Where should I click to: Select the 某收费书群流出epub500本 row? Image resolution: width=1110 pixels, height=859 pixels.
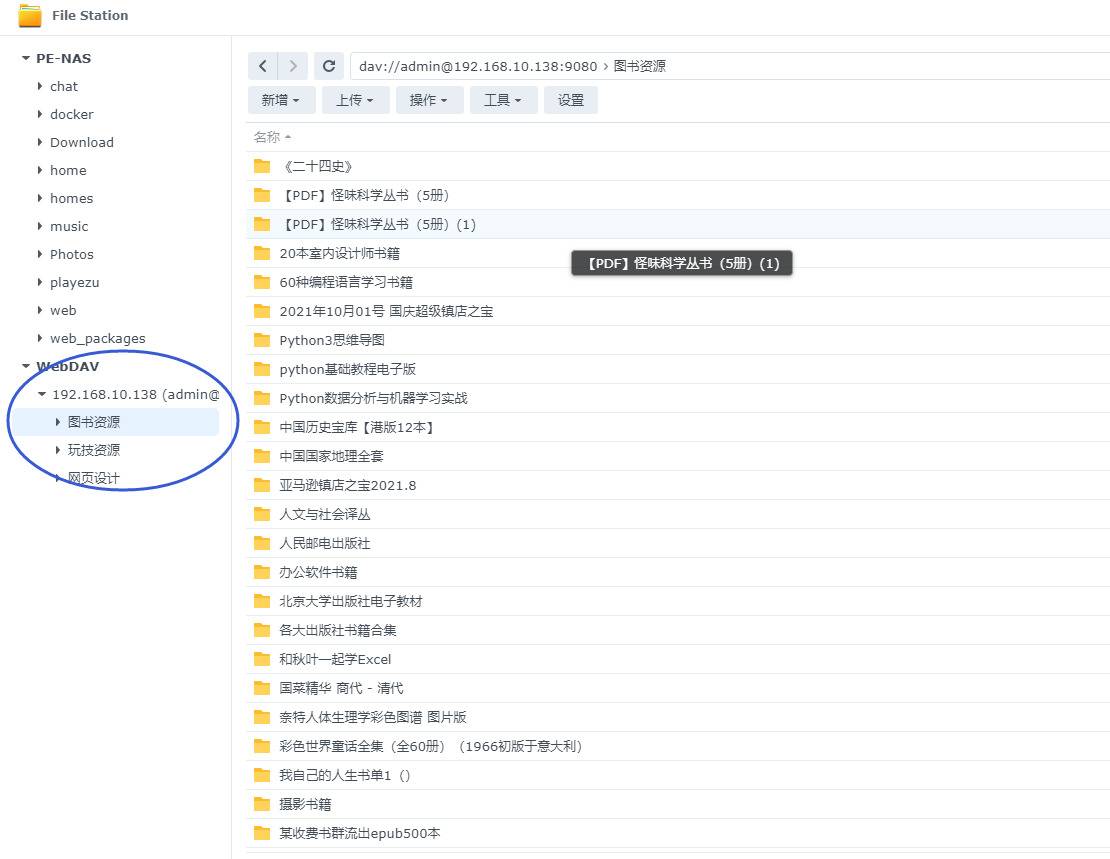[677, 833]
